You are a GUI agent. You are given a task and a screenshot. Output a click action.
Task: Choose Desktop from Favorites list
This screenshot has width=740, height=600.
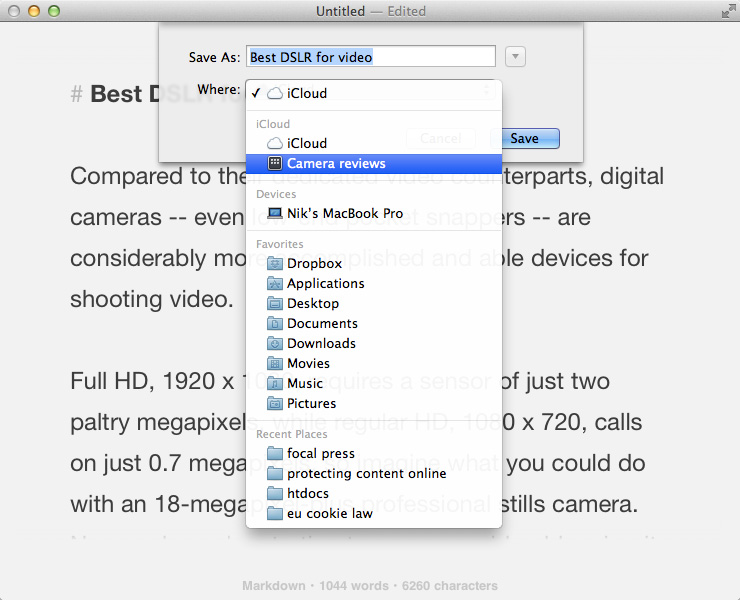point(312,303)
